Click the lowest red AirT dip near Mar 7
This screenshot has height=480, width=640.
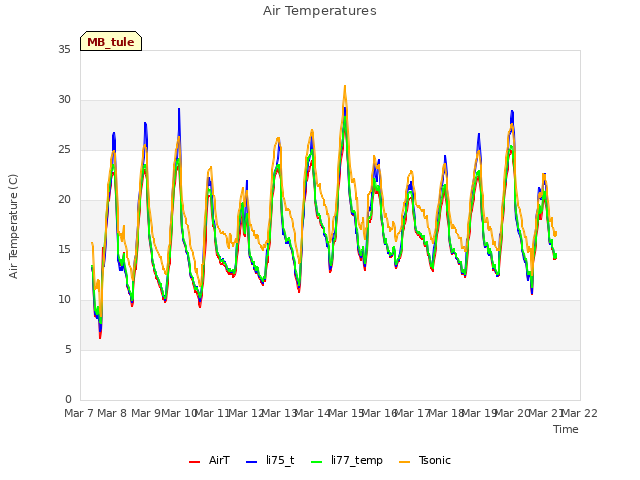click(x=100, y=338)
